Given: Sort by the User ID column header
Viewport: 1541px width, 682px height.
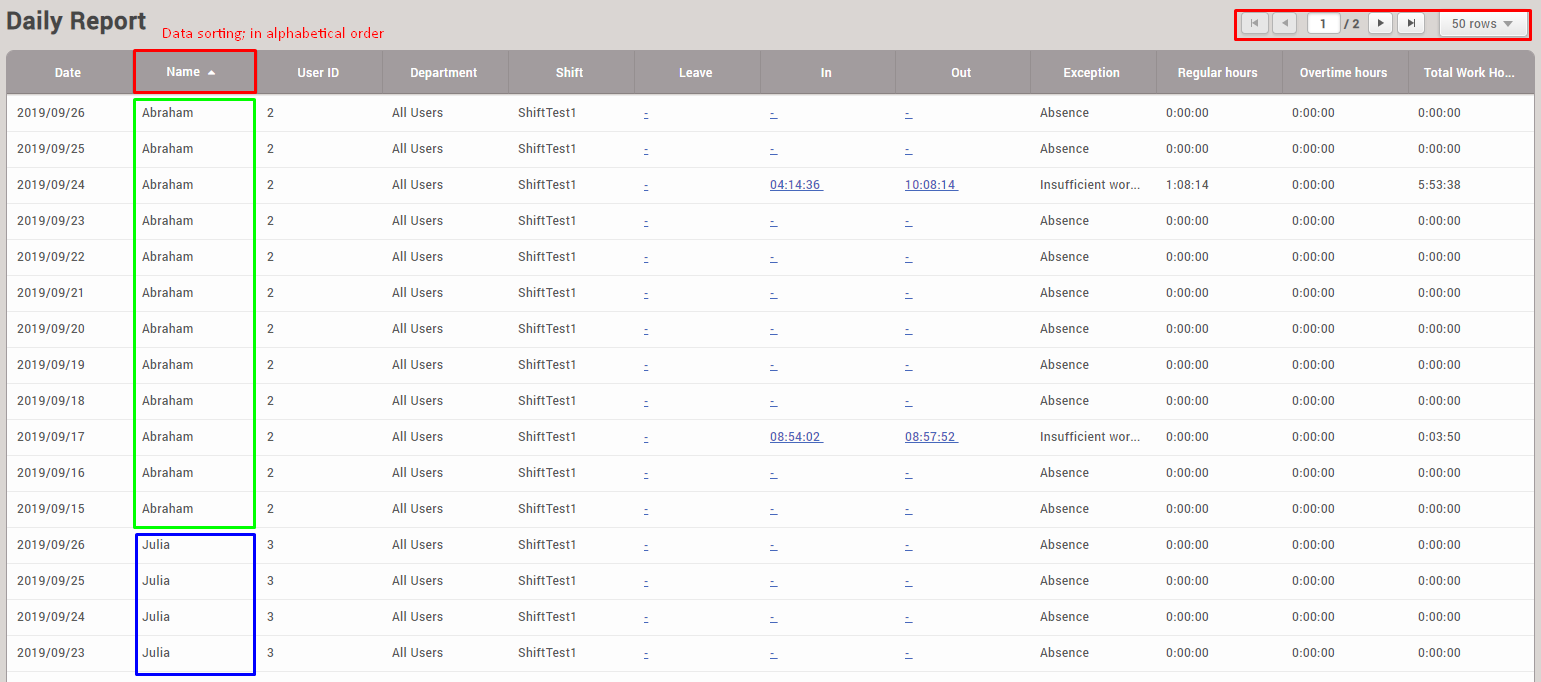Looking at the screenshot, I should coord(318,73).
